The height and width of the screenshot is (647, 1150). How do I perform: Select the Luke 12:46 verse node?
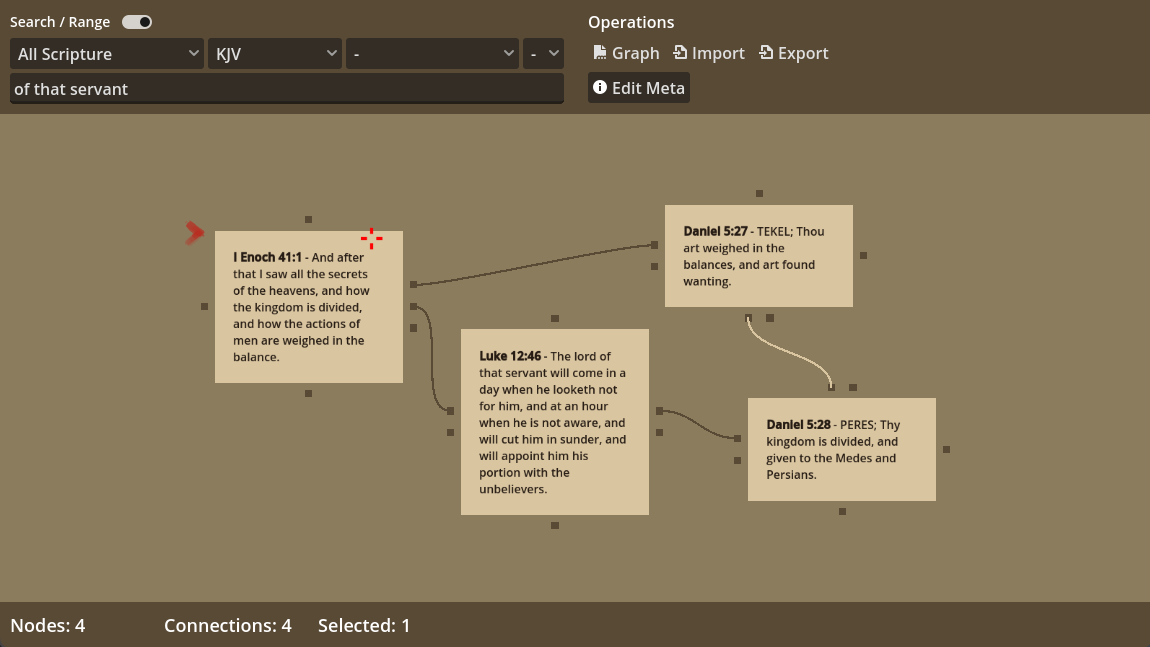pos(554,421)
